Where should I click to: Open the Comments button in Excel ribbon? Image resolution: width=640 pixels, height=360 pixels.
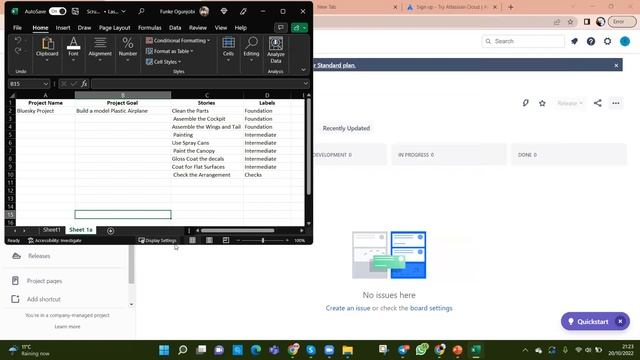280,28
